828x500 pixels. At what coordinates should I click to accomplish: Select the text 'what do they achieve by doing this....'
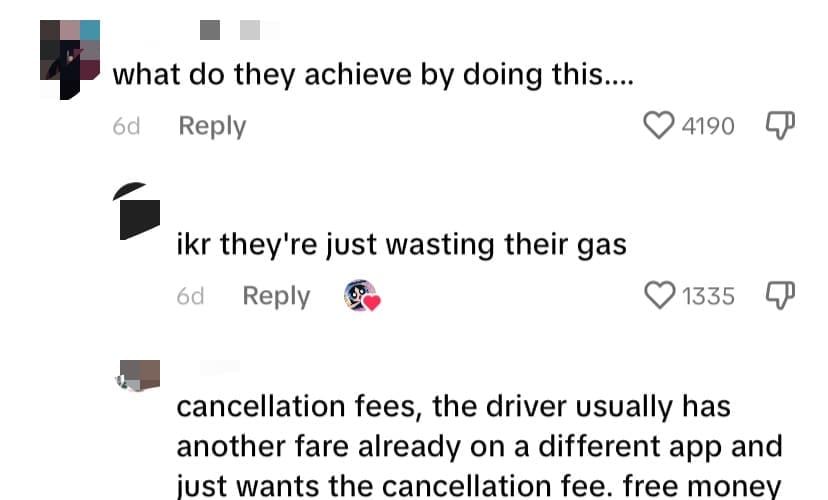[373, 74]
